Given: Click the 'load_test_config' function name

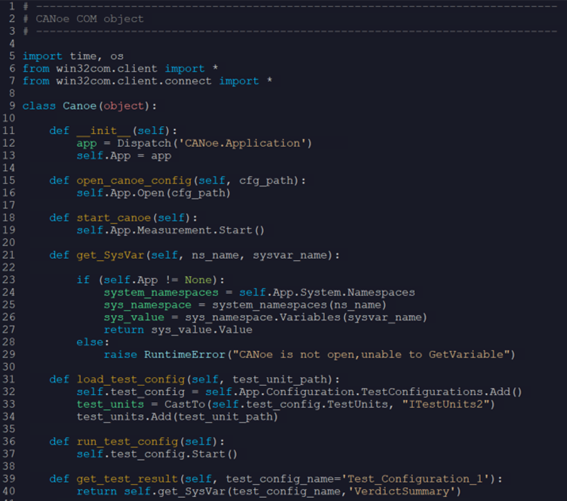Looking at the screenshot, I should click(131, 379).
